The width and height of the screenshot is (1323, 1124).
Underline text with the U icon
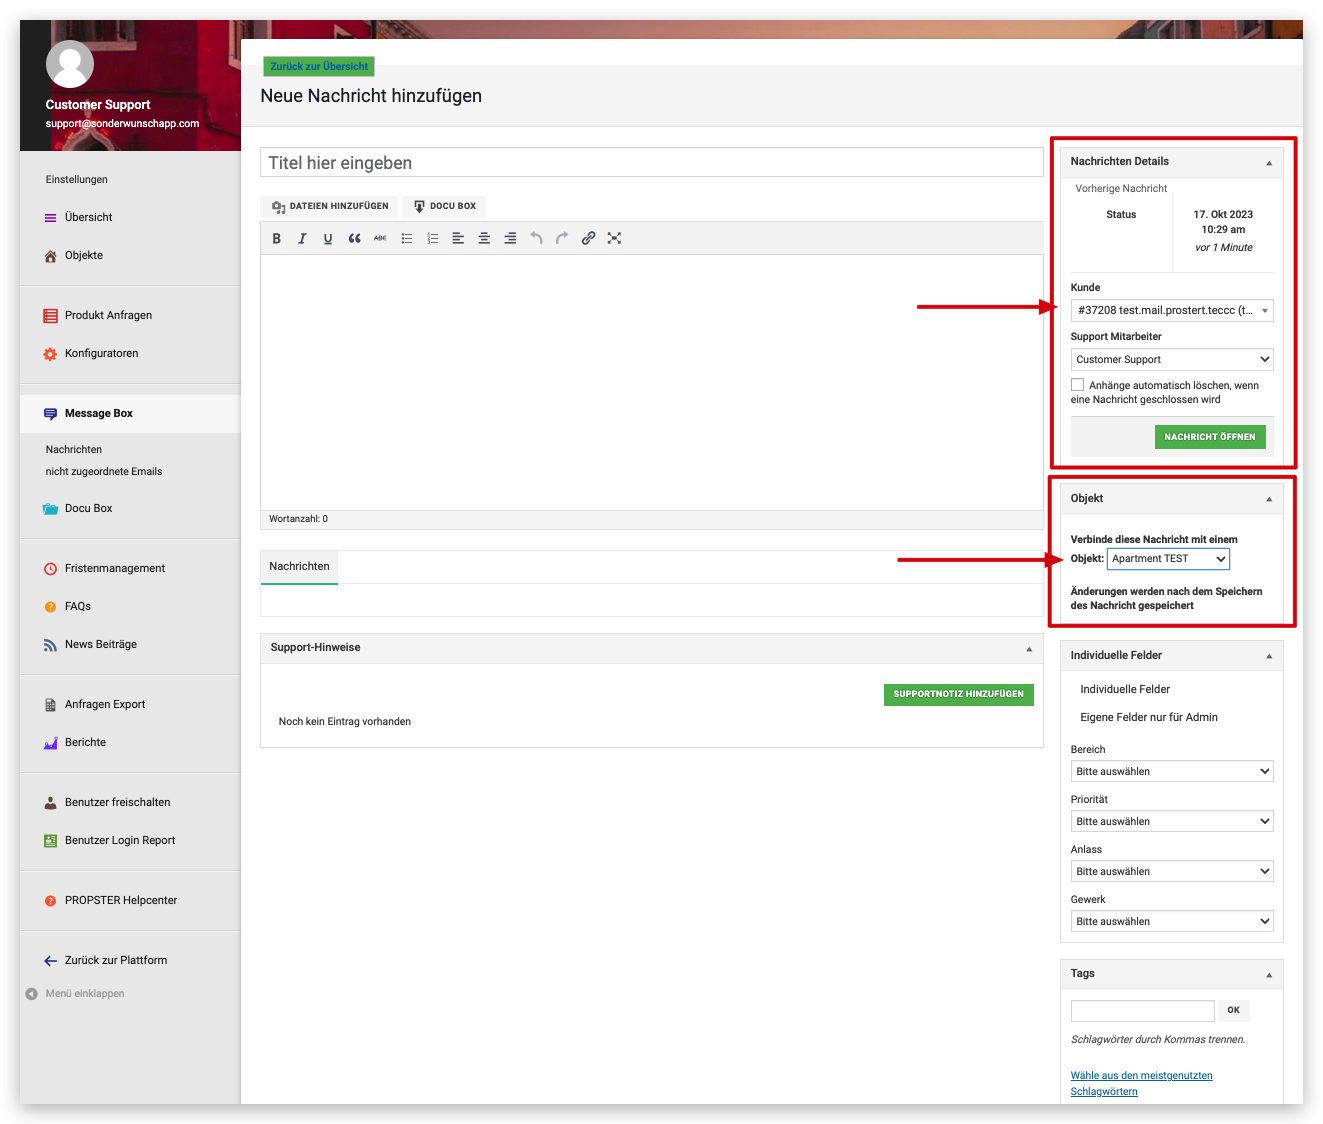tap(328, 238)
